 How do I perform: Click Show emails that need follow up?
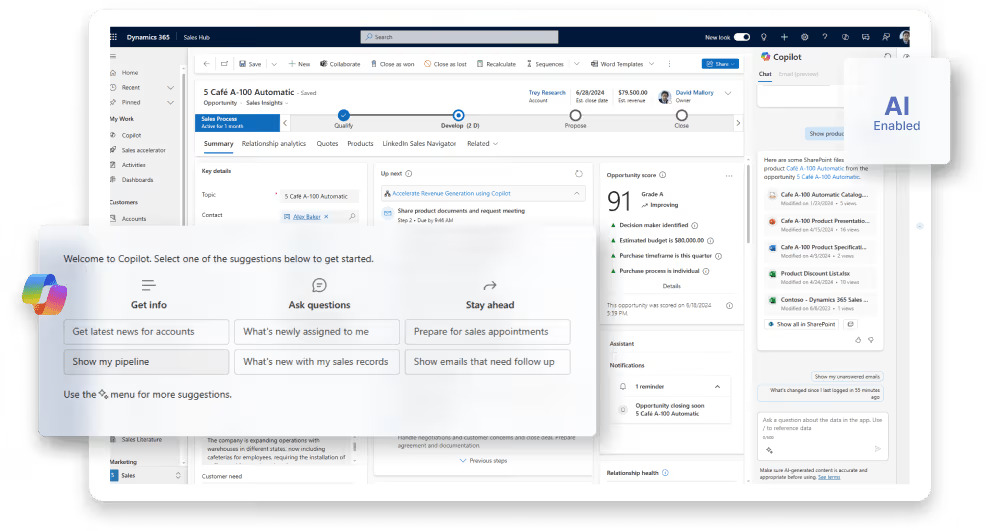pyautogui.click(x=487, y=362)
